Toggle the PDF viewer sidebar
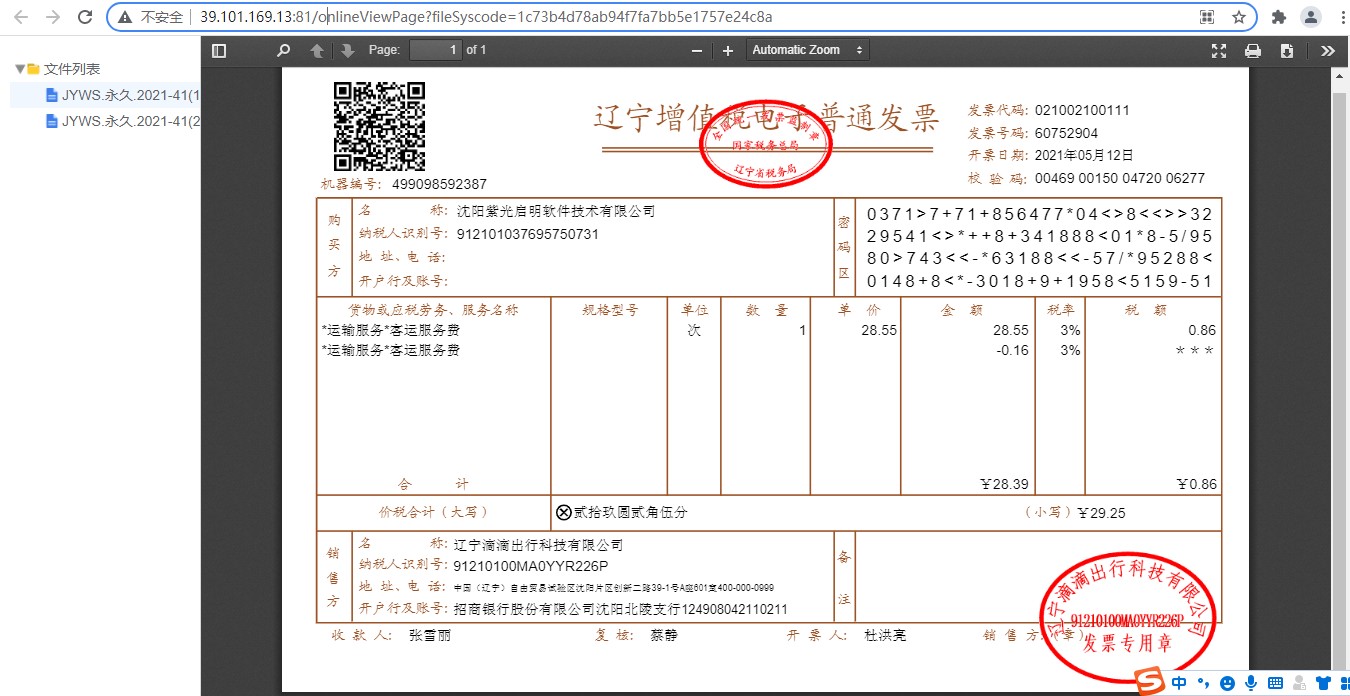This screenshot has width=1350, height=696. point(219,50)
